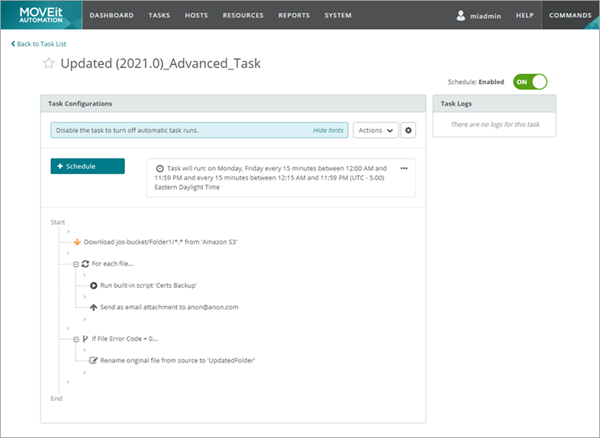Click the orange download arrow icon
The image size is (600, 438).
(x=77, y=242)
